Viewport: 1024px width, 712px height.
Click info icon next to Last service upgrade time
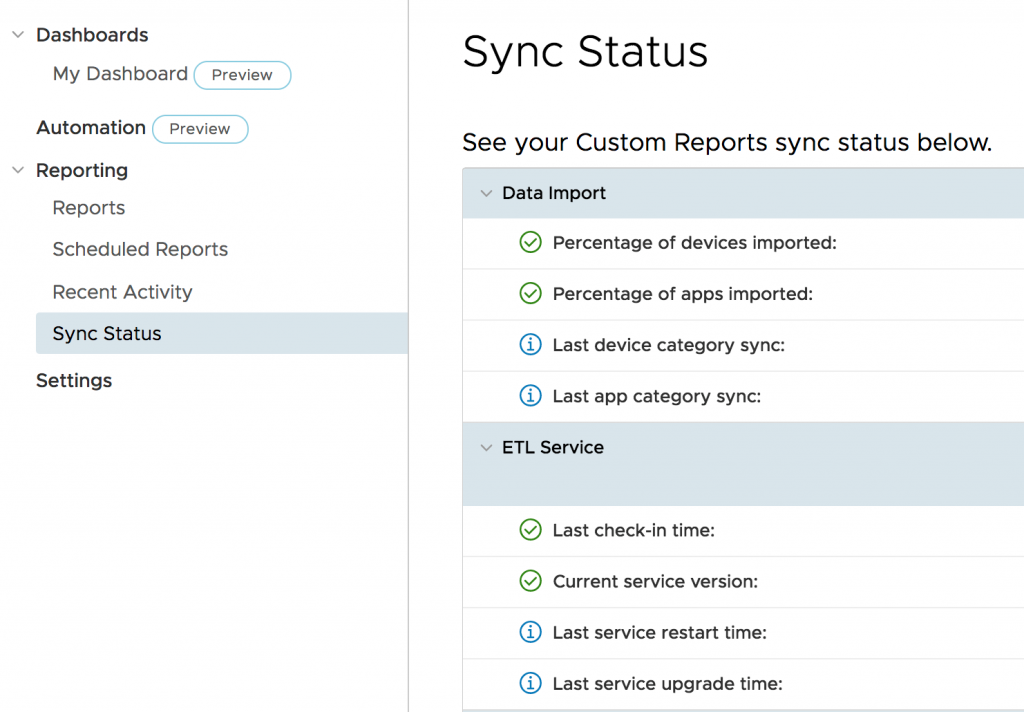click(531, 684)
